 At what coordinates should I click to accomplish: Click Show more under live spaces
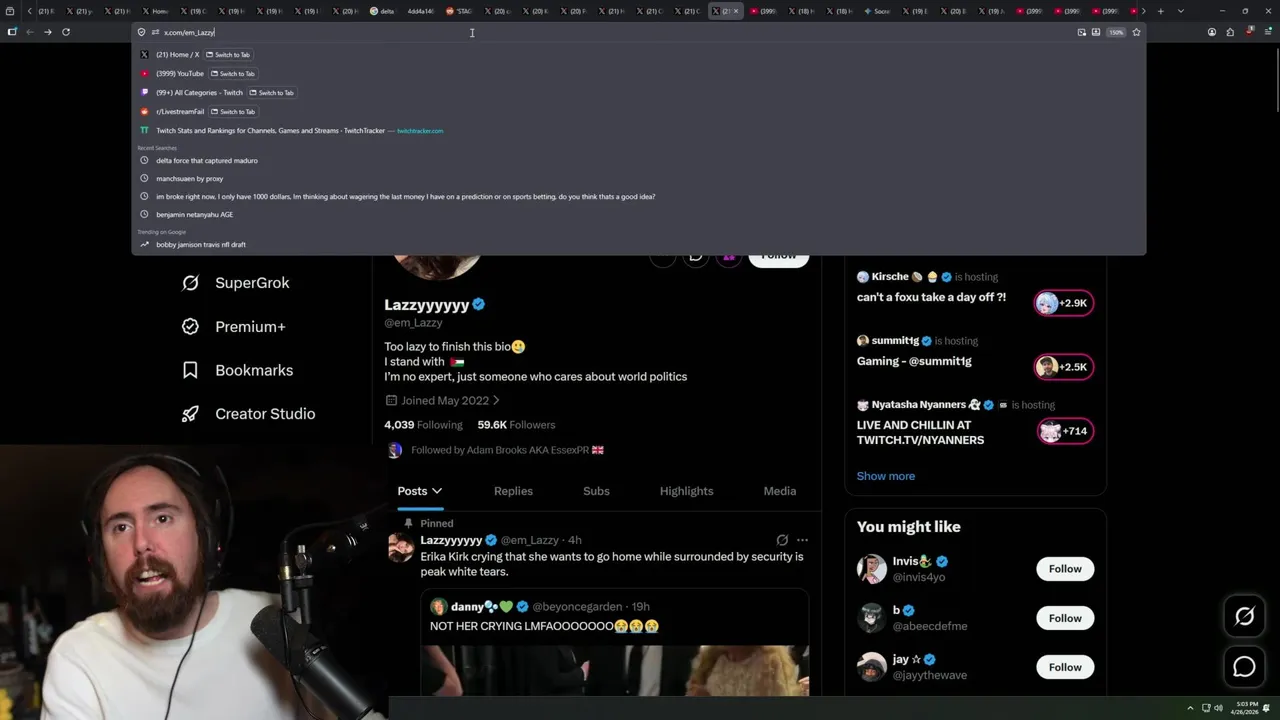pyautogui.click(x=886, y=476)
